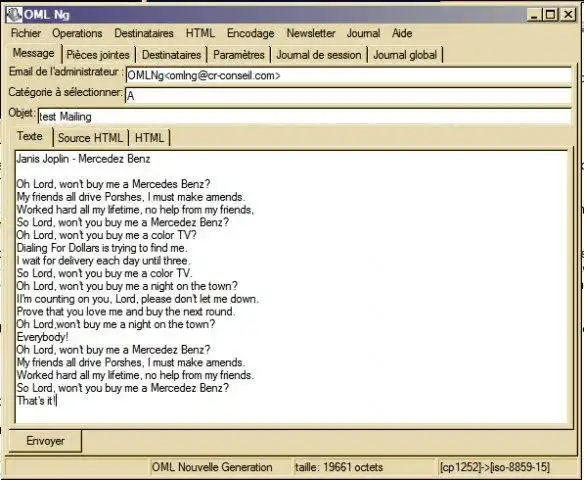
Task: Click the Objet field with test Mailing
Action: [x=305, y=117]
